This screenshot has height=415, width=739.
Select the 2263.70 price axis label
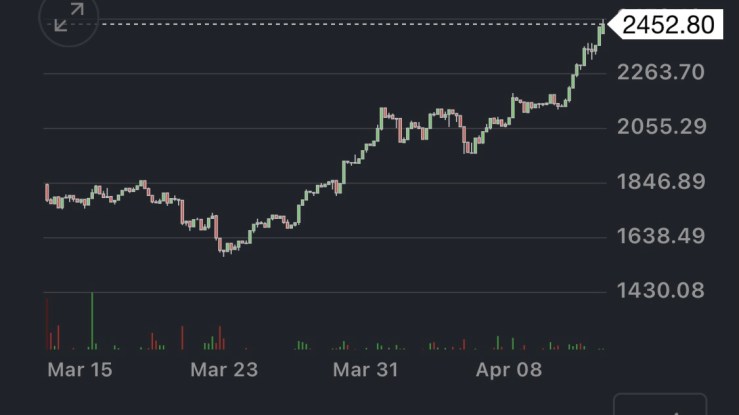662,72
